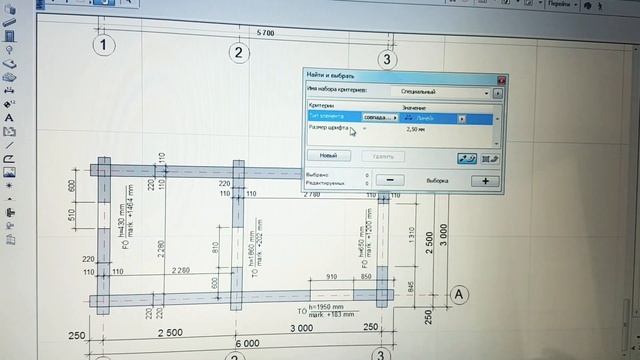This screenshot has height=360, width=640.
Task: Click top grid axis marker 3
Action: coord(387,60)
